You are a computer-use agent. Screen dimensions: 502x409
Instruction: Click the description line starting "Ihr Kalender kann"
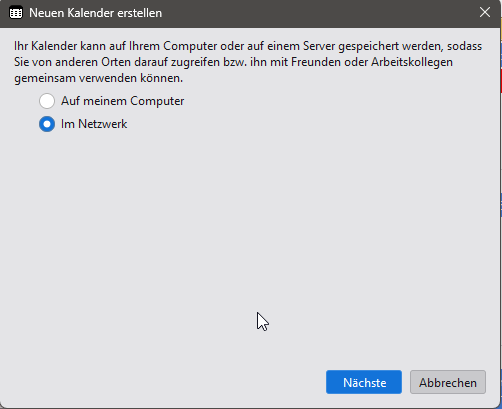[248, 46]
